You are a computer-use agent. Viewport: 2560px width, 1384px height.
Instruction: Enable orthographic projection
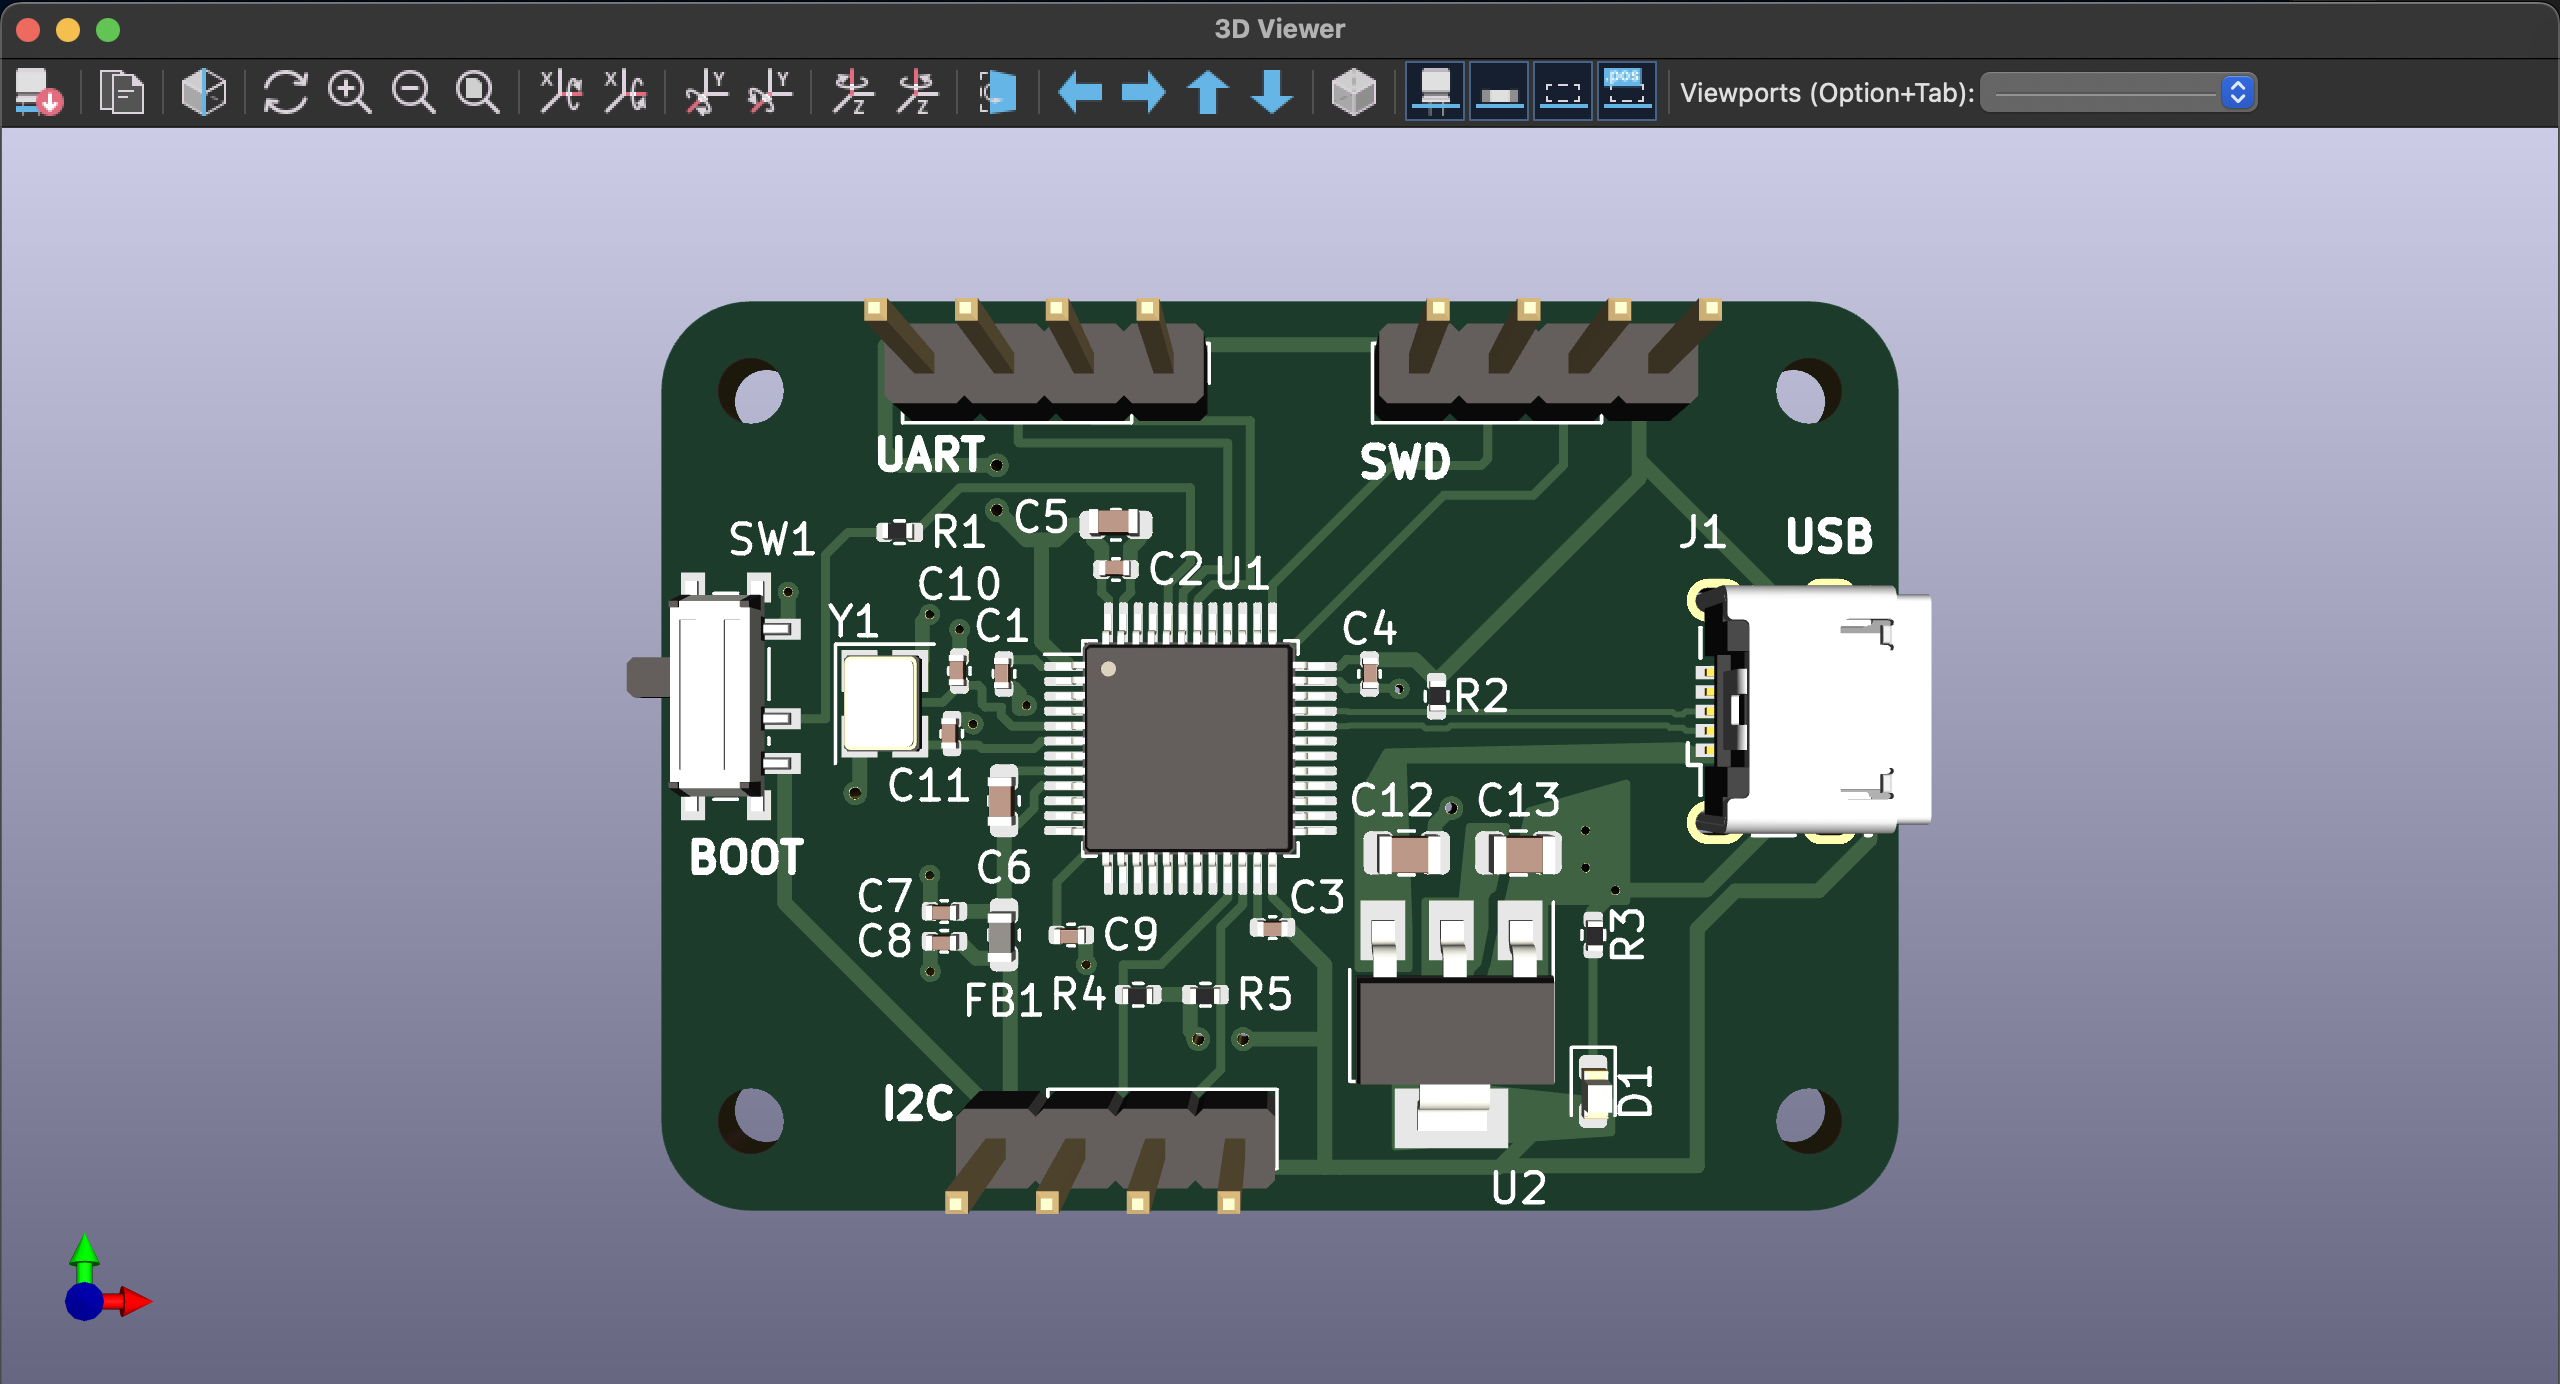(1355, 92)
